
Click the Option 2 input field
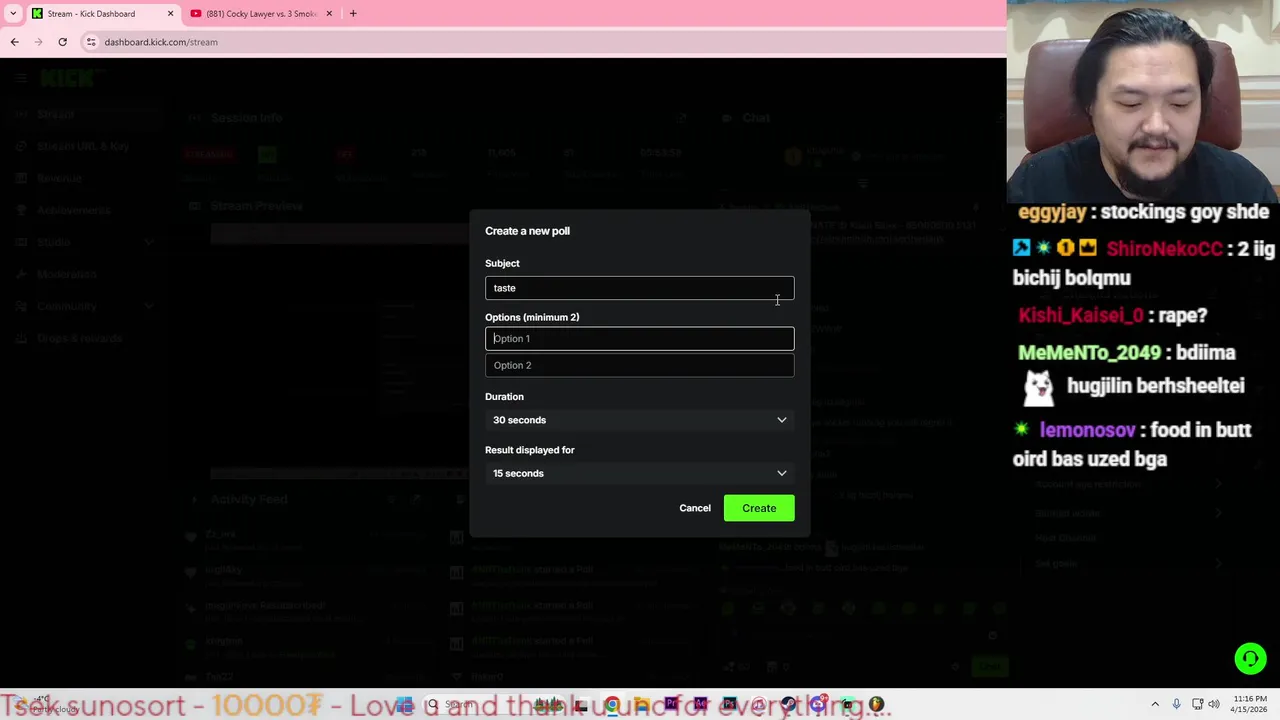639,365
